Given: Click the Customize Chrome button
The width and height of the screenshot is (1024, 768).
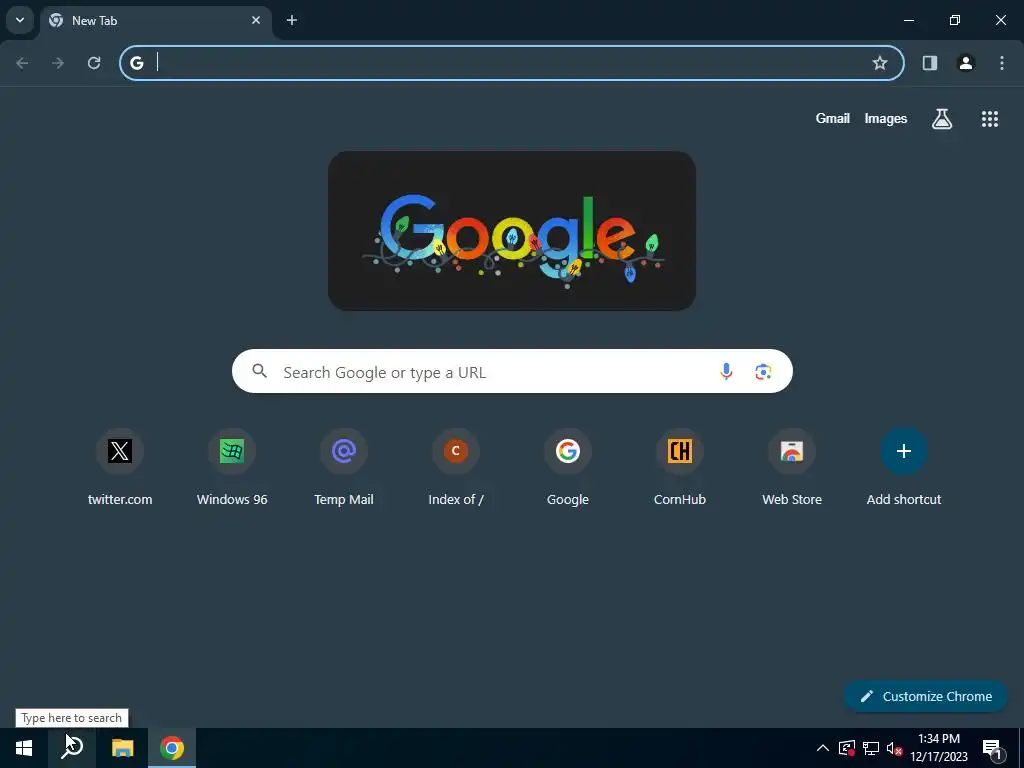Looking at the screenshot, I should [x=925, y=696].
